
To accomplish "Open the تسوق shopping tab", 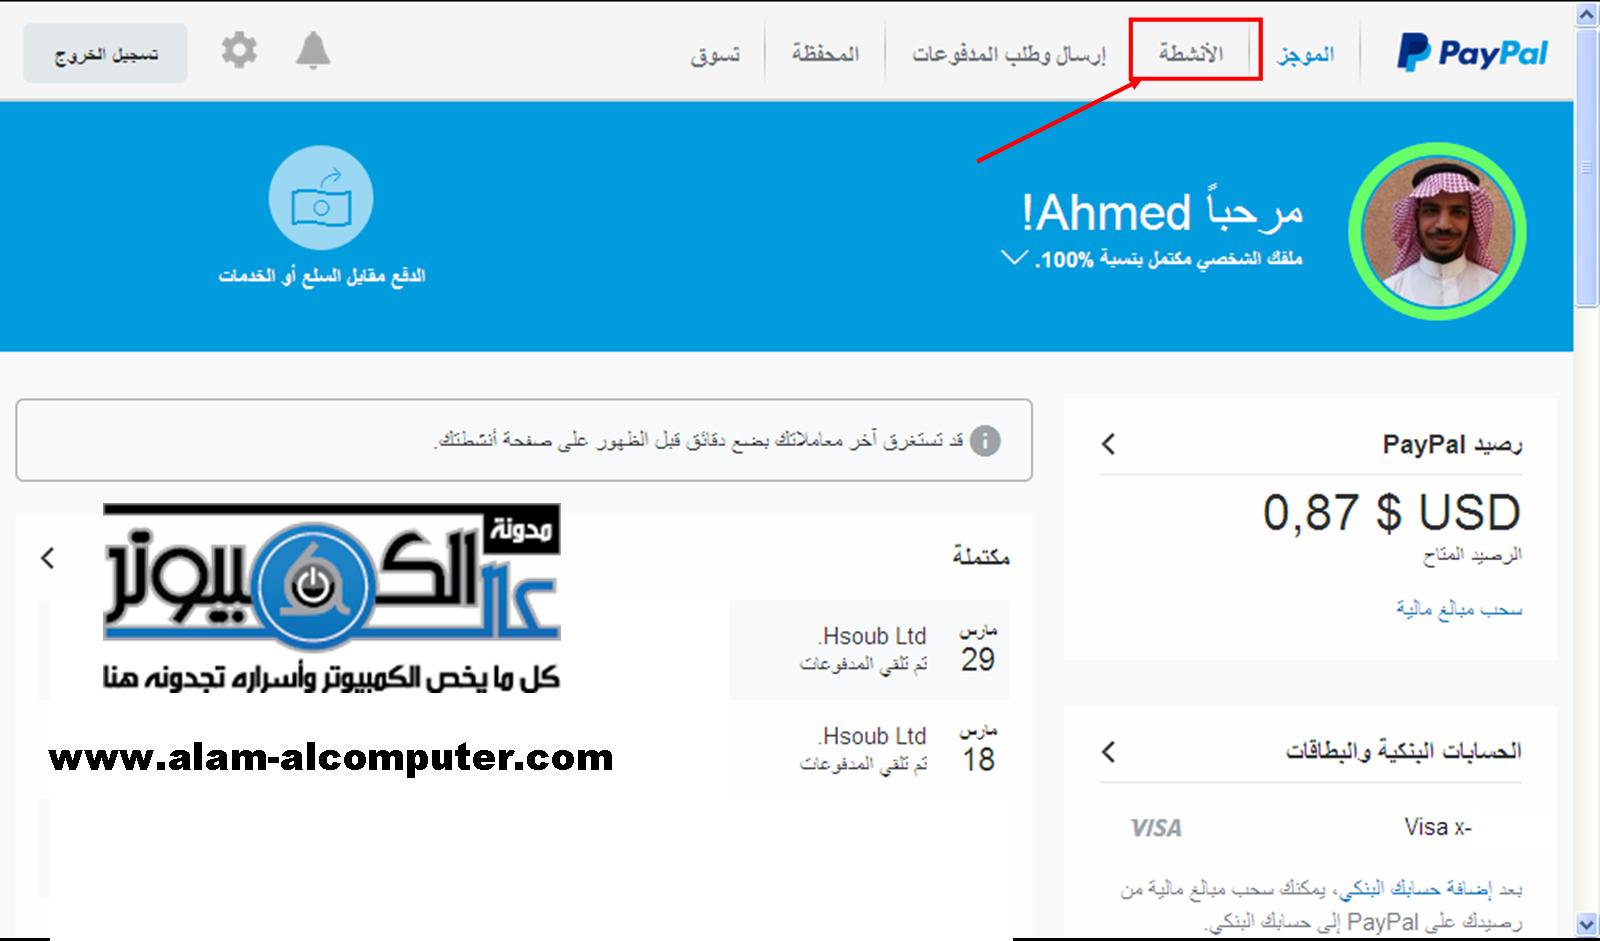I will [x=715, y=54].
